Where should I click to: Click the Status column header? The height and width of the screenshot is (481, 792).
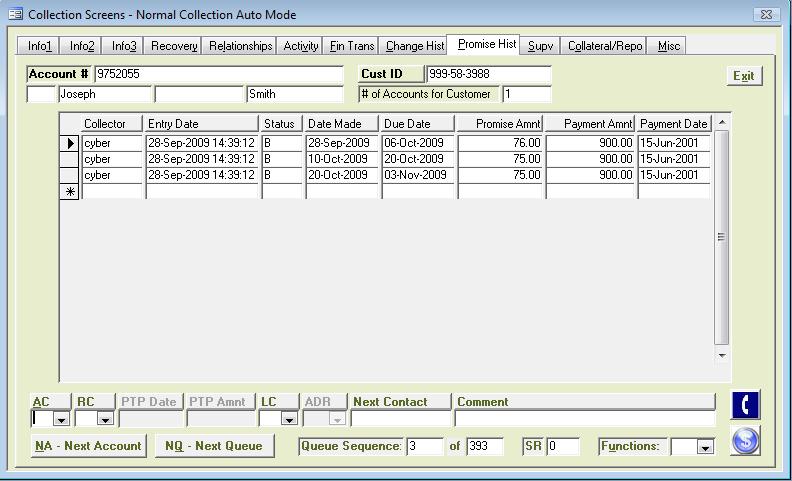coord(281,124)
